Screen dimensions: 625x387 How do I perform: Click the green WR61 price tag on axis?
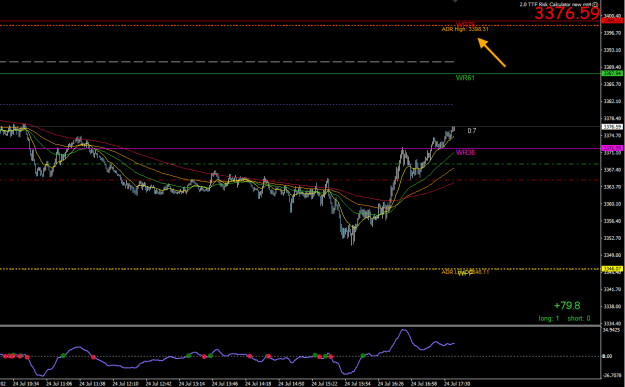612,73
